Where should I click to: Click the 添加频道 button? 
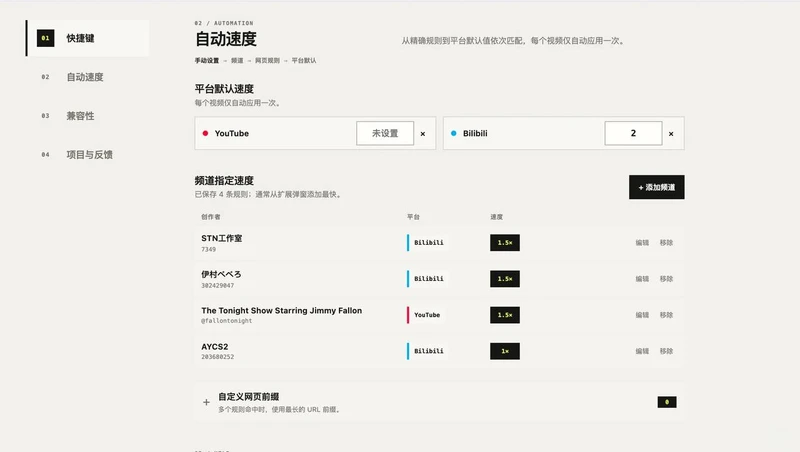click(657, 187)
